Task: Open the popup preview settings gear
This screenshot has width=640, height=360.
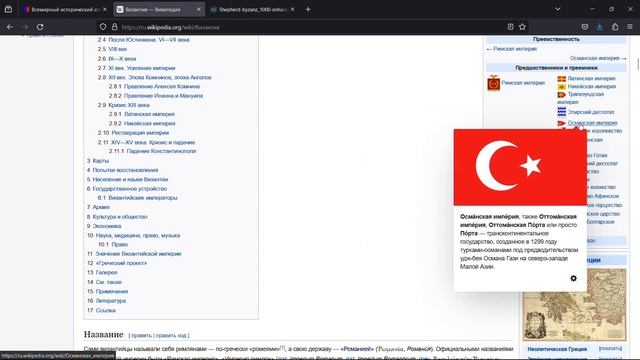Action: coord(573,278)
